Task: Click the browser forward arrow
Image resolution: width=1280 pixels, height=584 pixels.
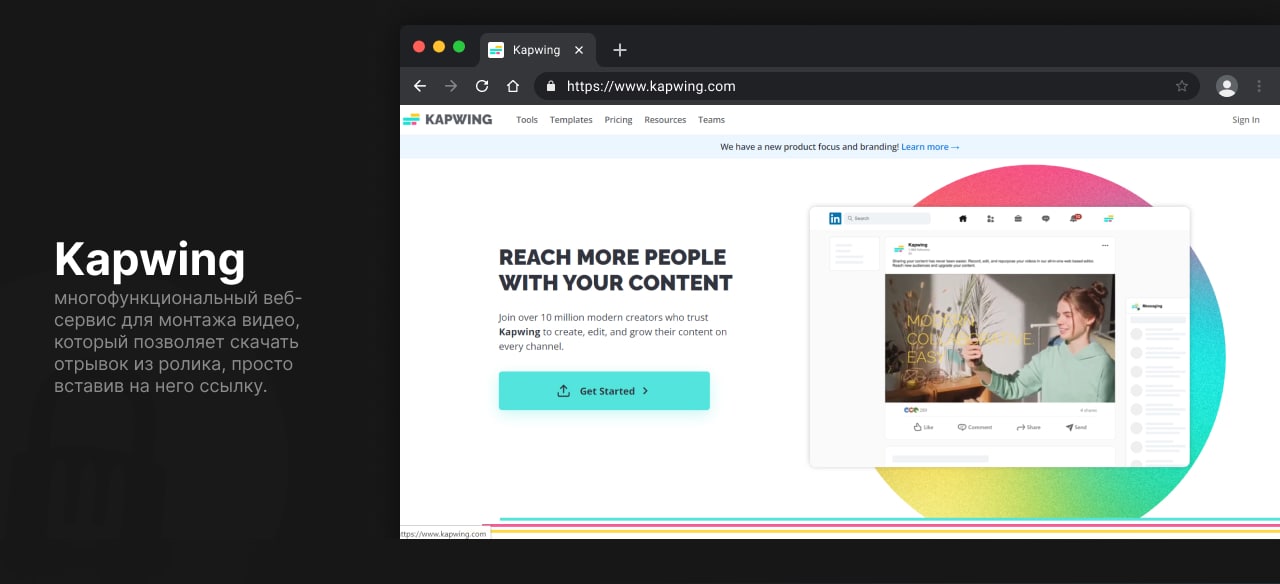Action: pyautogui.click(x=451, y=86)
